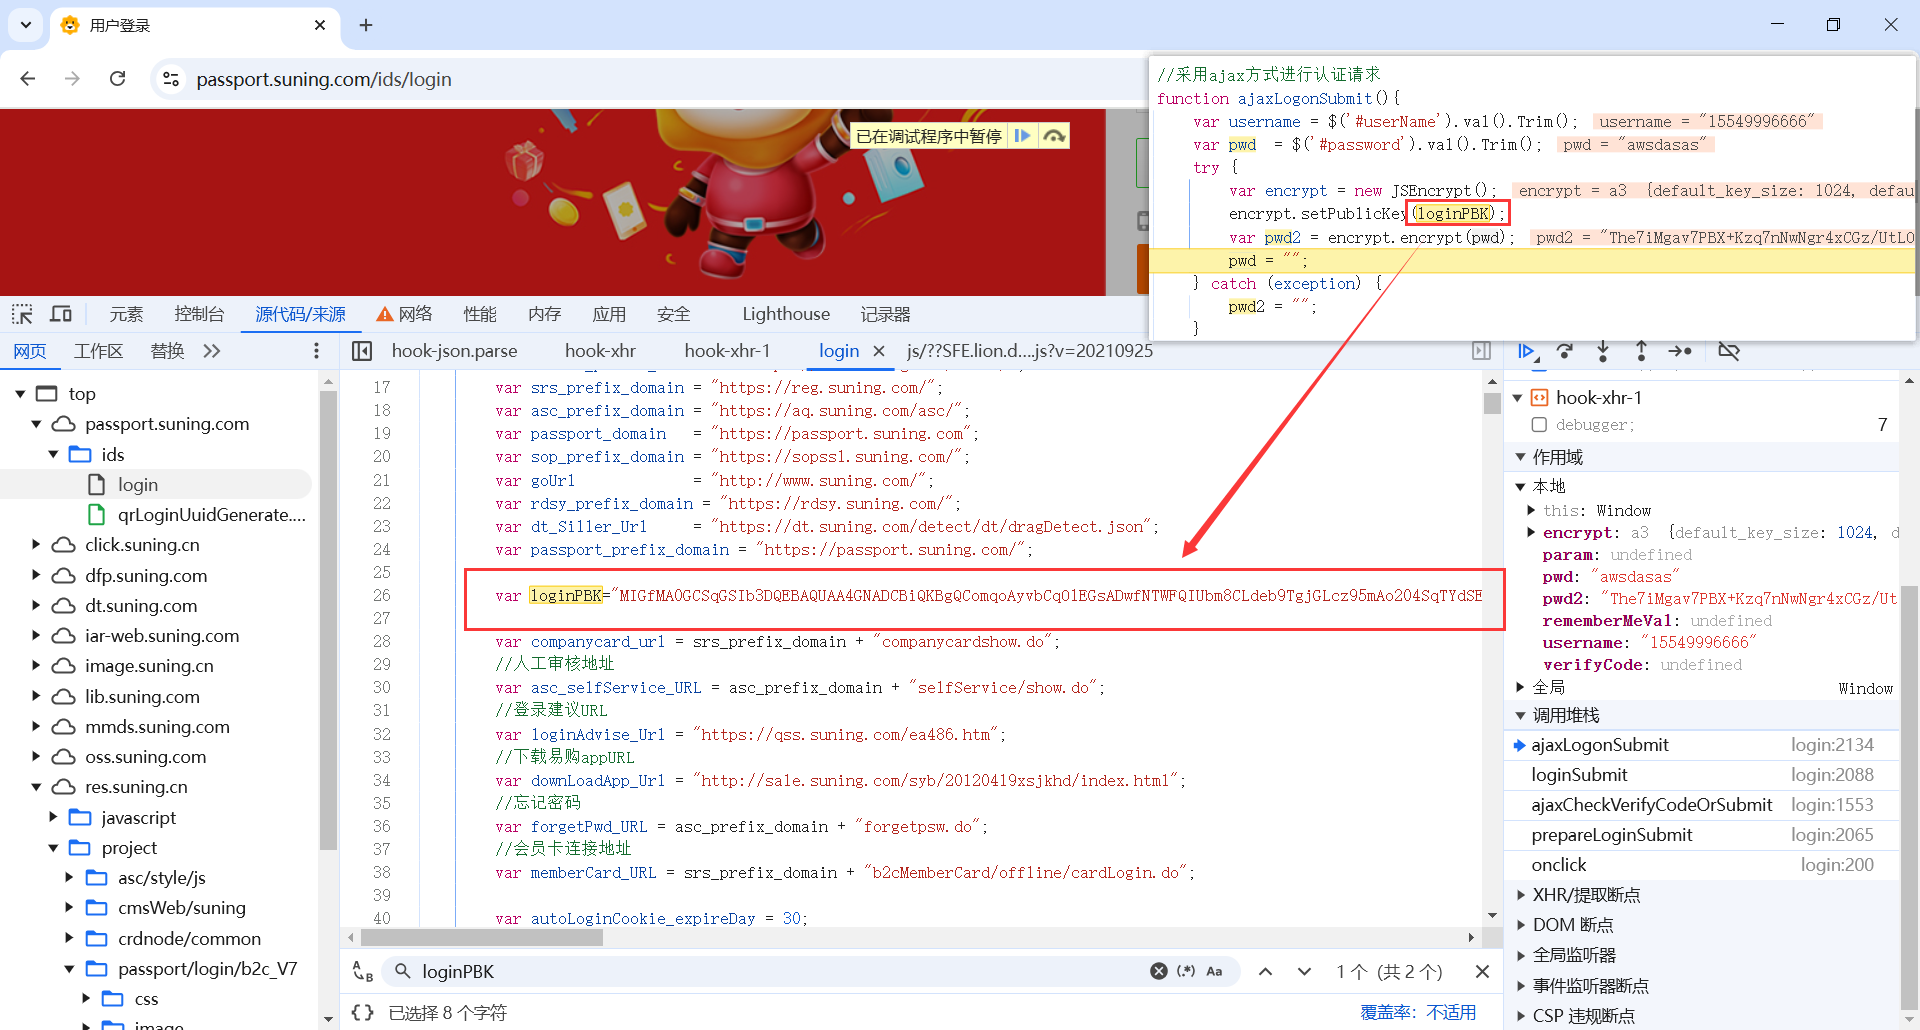Switch to the 控制台 panel

[199, 314]
